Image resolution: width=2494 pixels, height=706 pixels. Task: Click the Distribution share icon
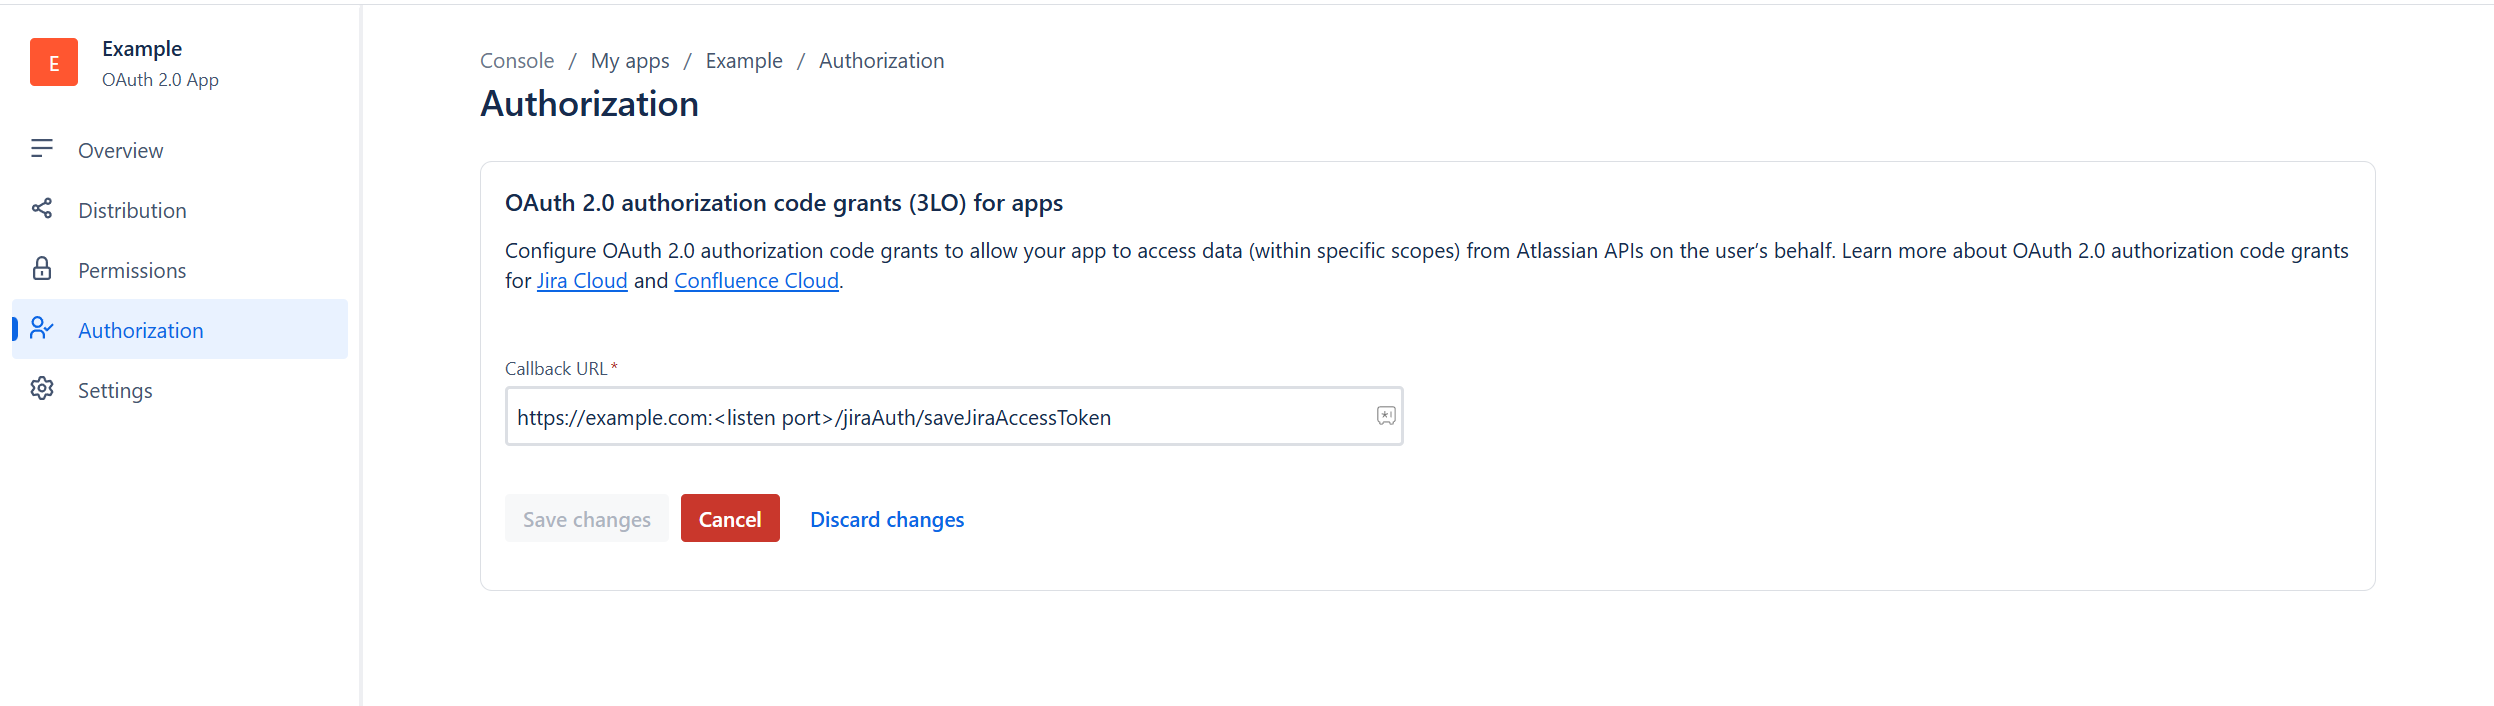42,209
